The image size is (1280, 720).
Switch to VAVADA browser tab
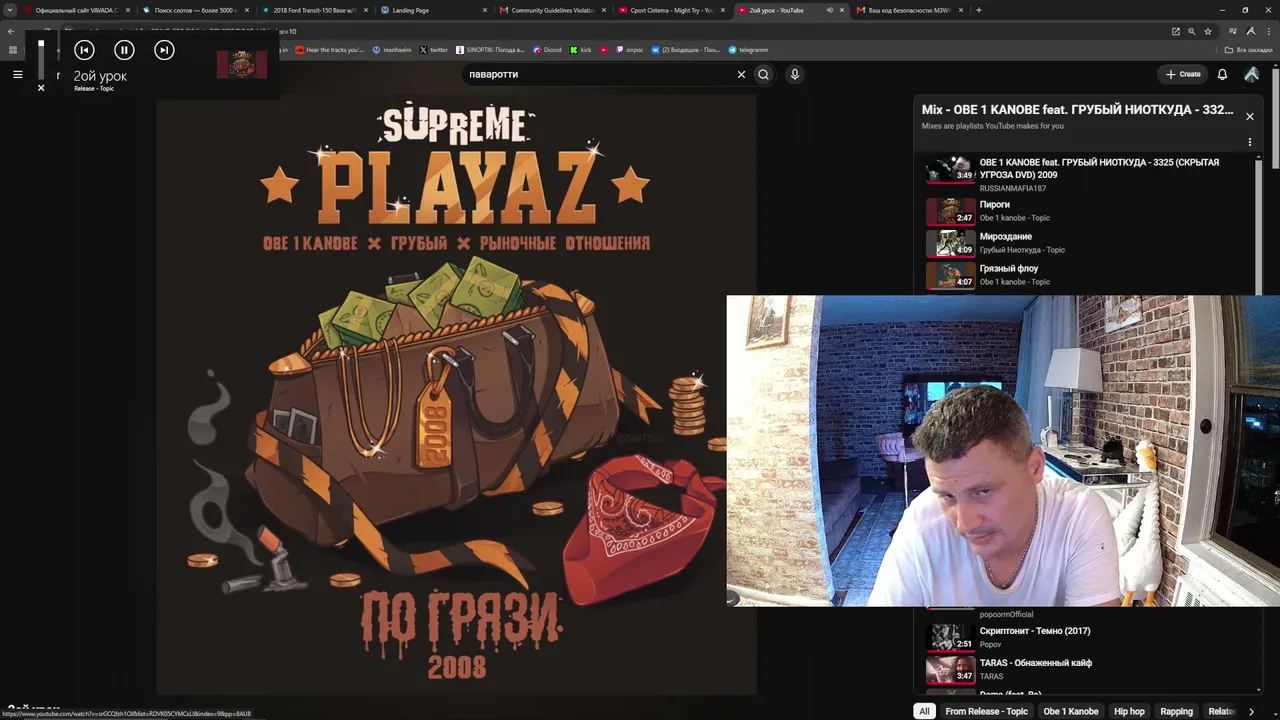point(78,10)
